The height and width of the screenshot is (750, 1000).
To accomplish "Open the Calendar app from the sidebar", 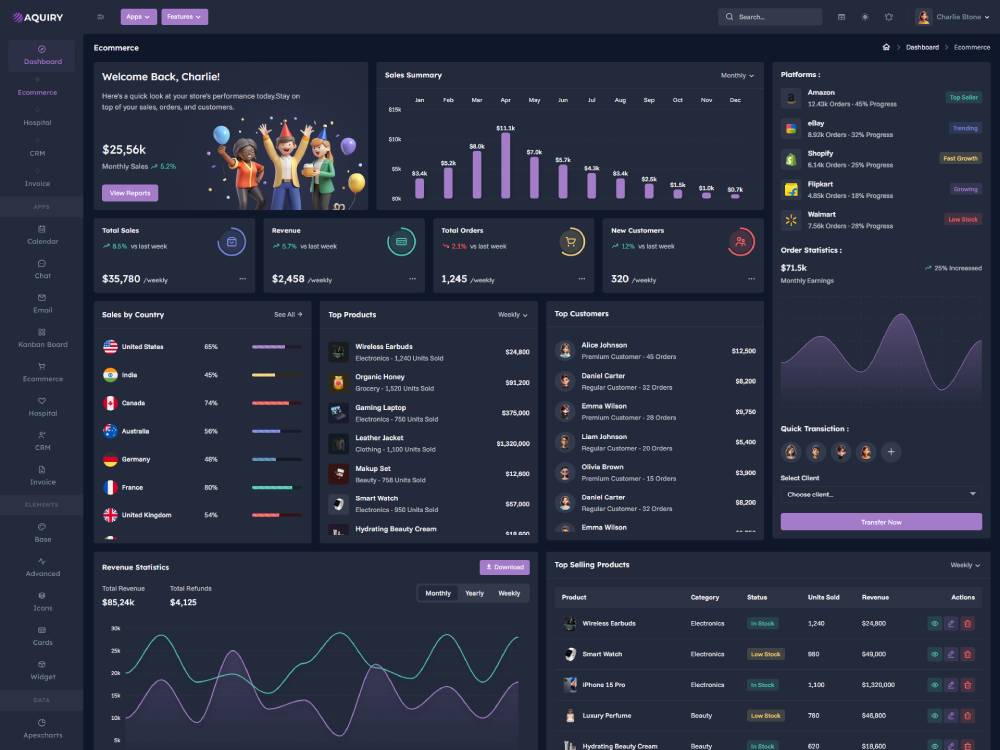I will pos(42,235).
